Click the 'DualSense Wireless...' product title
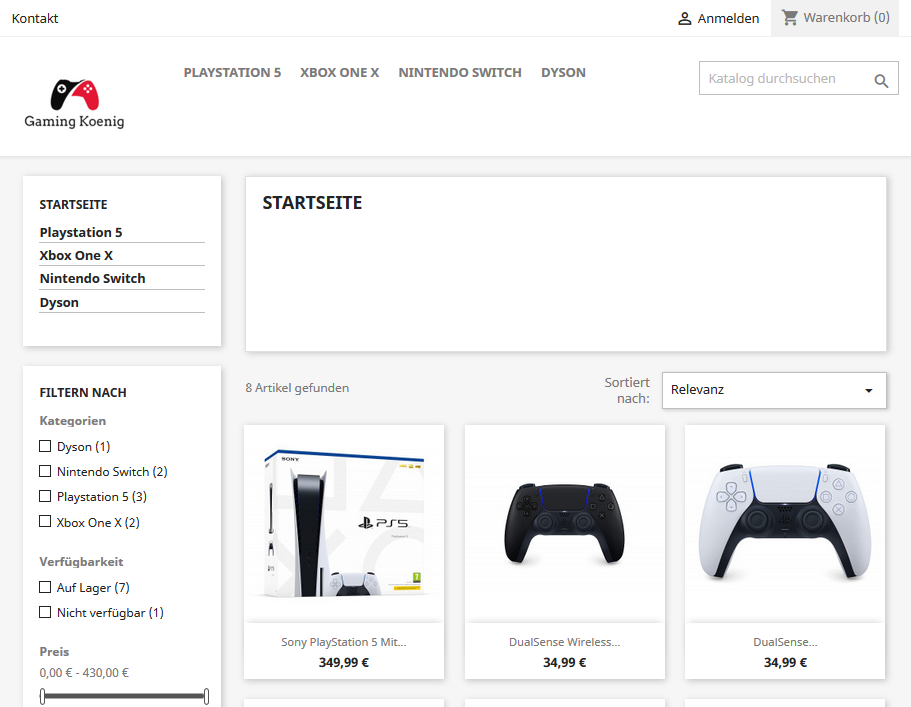Viewport: 911px width, 707px height. (565, 642)
